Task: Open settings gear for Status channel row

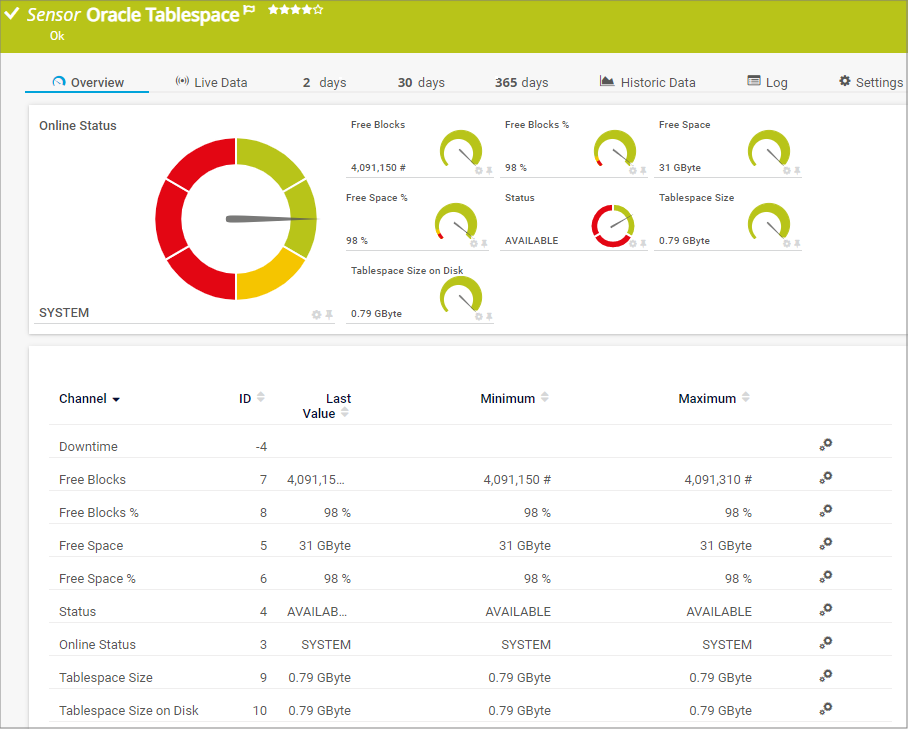Action: [x=825, y=610]
